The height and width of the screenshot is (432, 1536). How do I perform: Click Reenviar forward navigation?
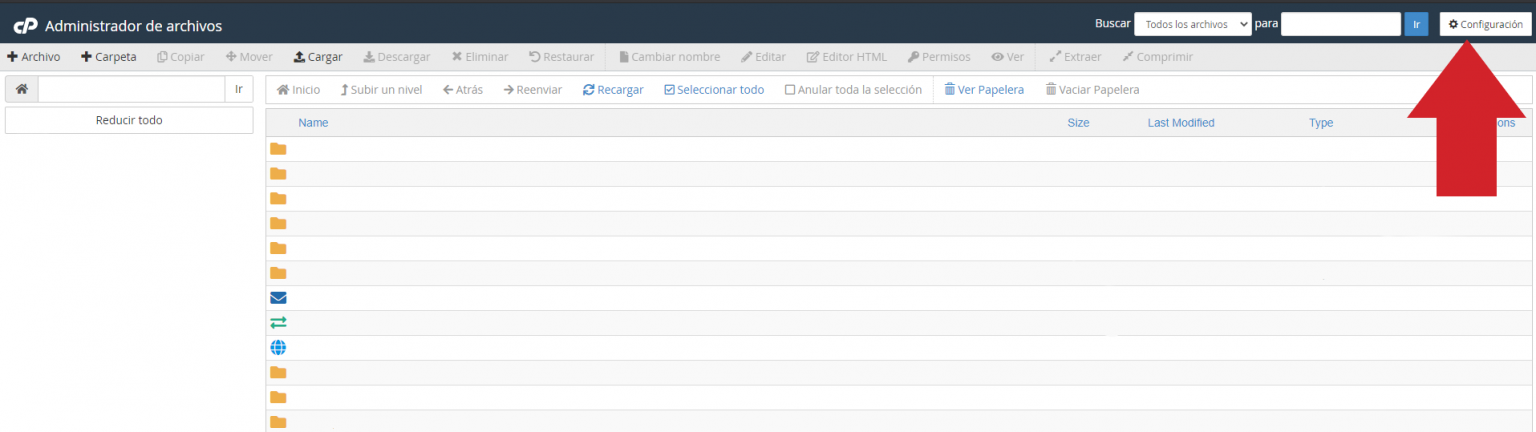(533, 90)
